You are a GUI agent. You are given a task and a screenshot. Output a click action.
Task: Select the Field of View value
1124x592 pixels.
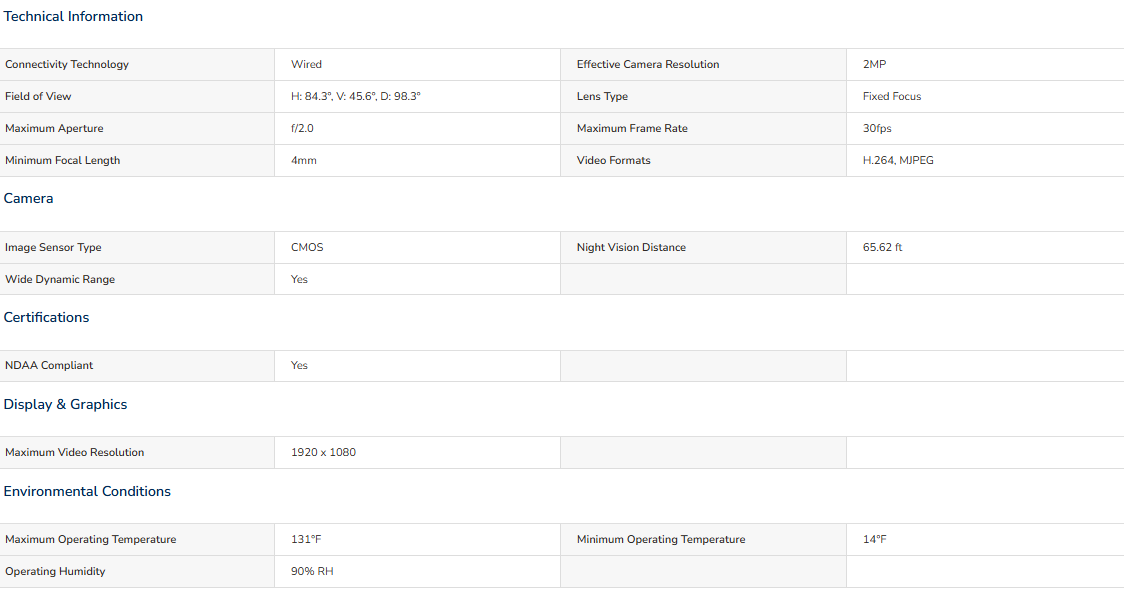coord(356,96)
